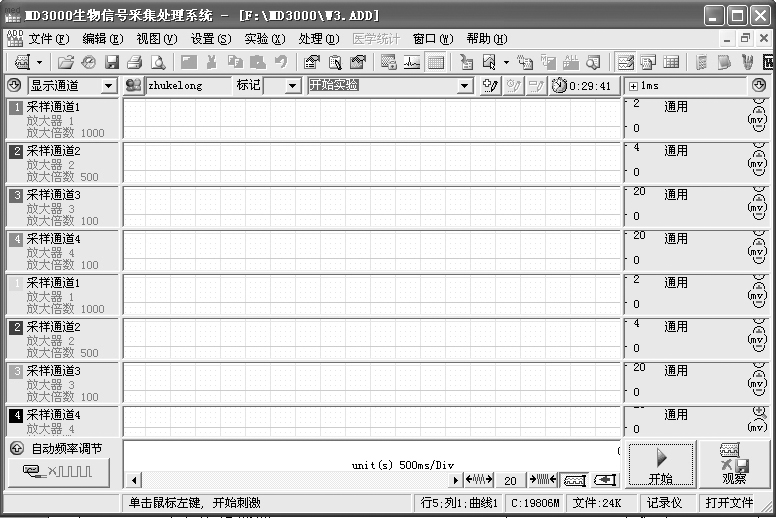Click mv unit button of bottom 采样通道4
The height and width of the screenshot is (518, 776).
click(757, 427)
